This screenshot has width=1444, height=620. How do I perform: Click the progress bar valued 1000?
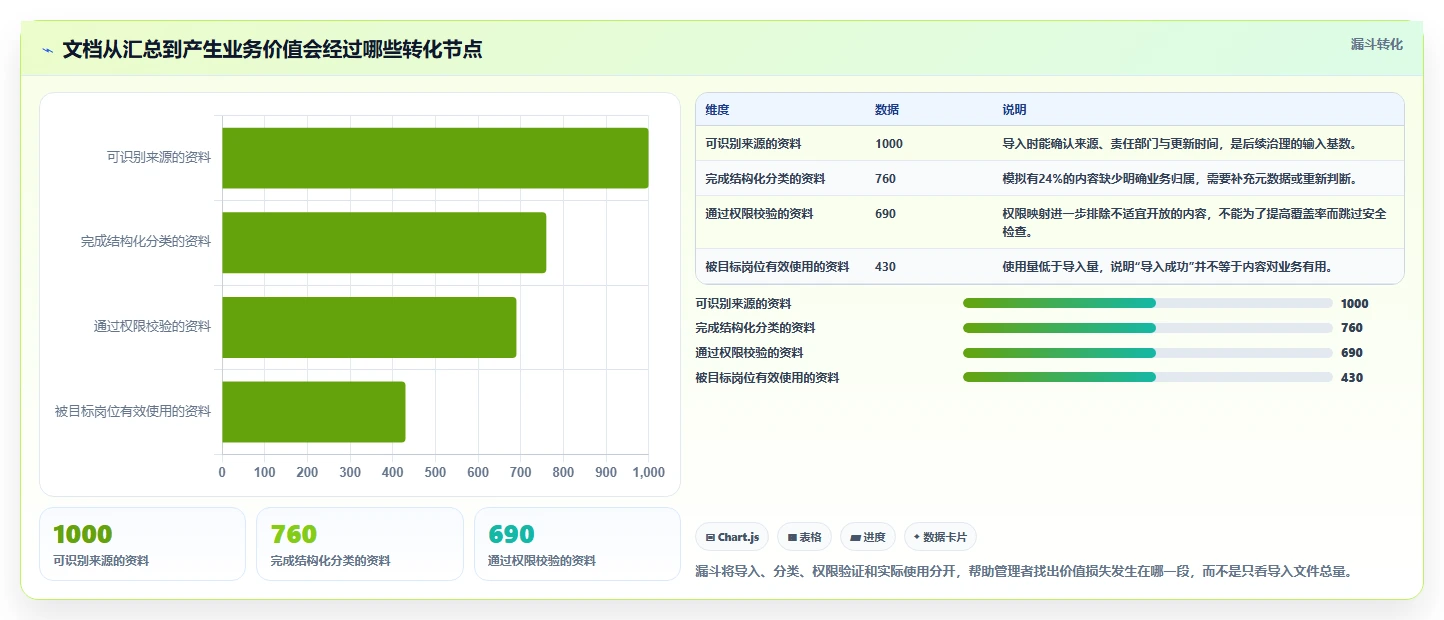(x=1147, y=303)
